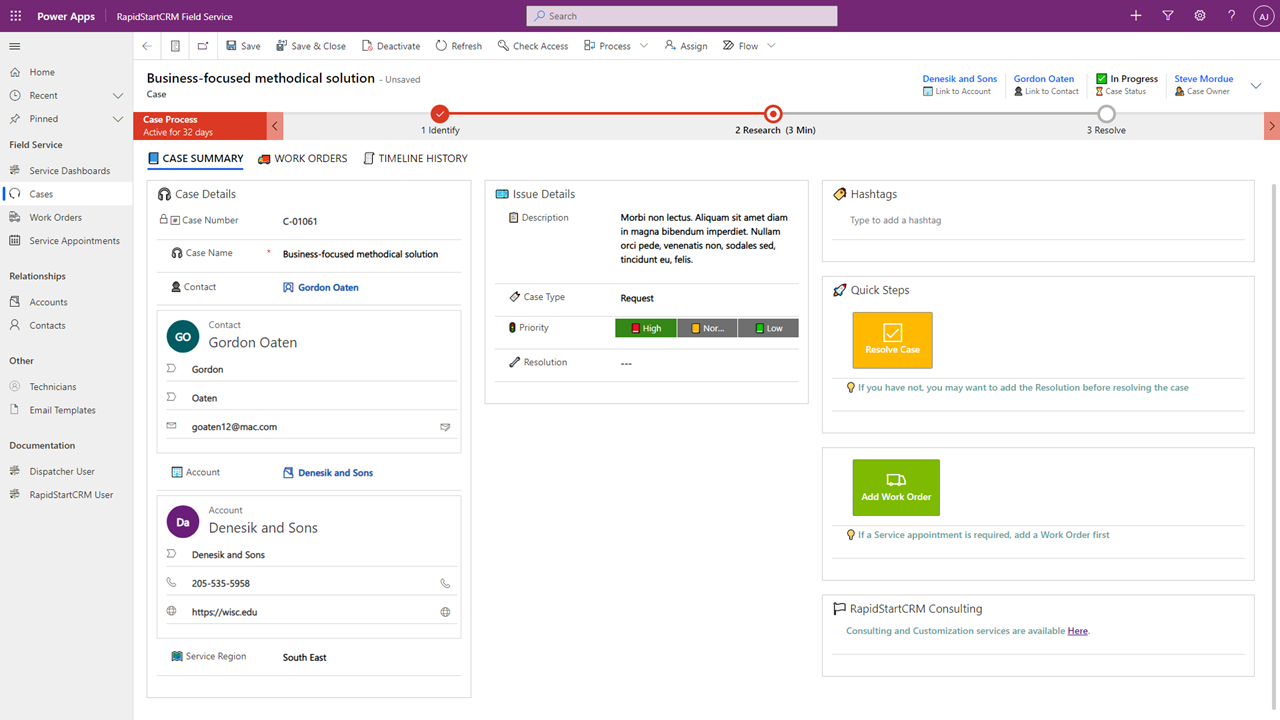The width and height of the screenshot is (1280, 720).
Task: Open Cases in the sidebar
Action: pyautogui.click(x=66, y=194)
